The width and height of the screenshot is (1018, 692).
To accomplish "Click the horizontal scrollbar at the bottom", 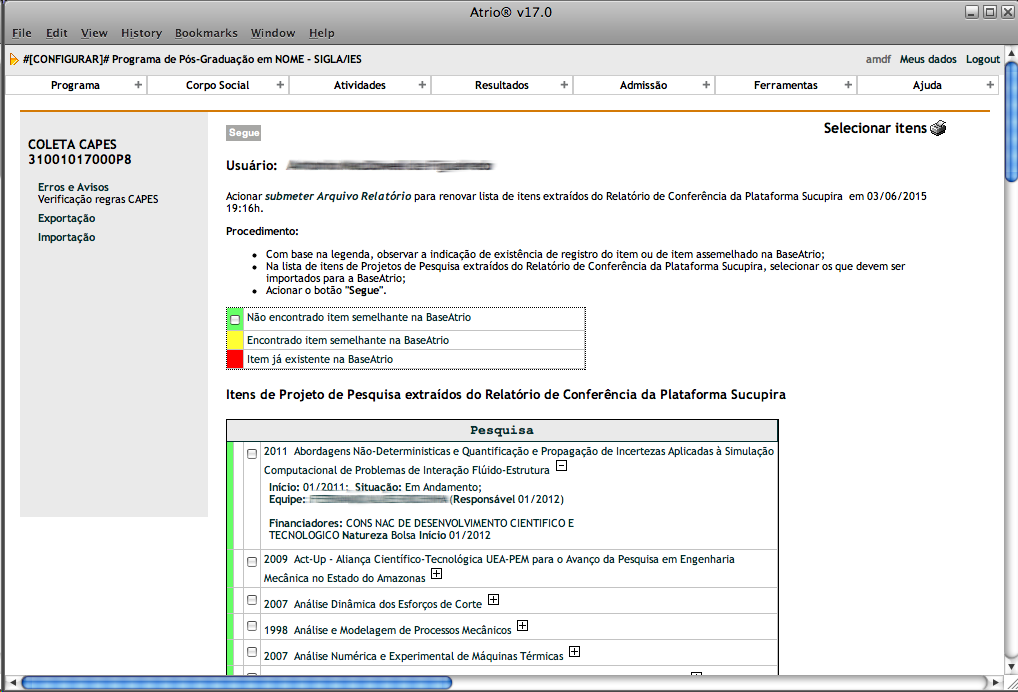I will pyautogui.click(x=500, y=683).
